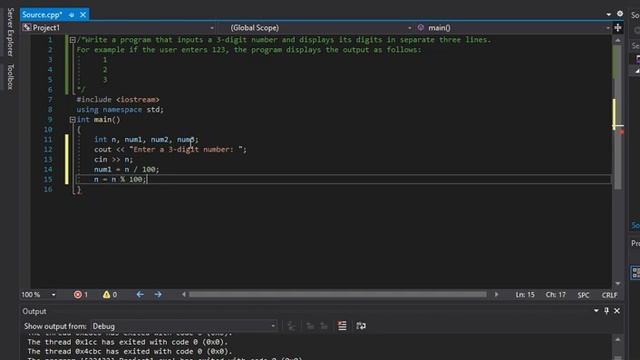This screenshot has width=640, height=360.
Task: Click the horizontal scrollbar left arrow
Action: tap(184, 294)
